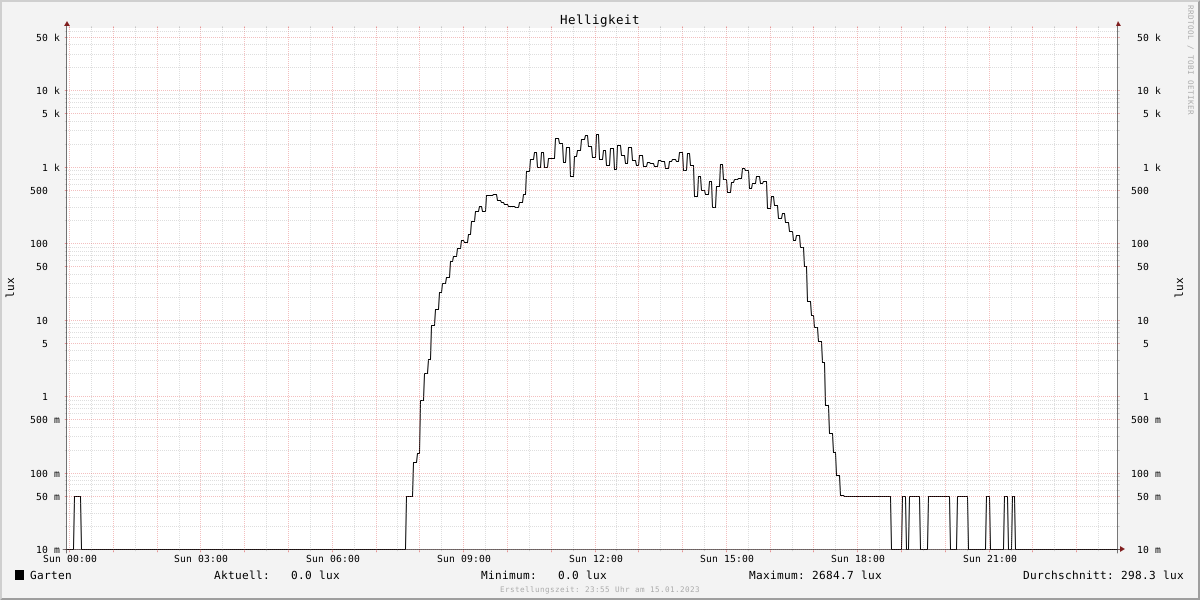
Task: Click the "Sun 18:00" time axis label
Action: point(858,559)
